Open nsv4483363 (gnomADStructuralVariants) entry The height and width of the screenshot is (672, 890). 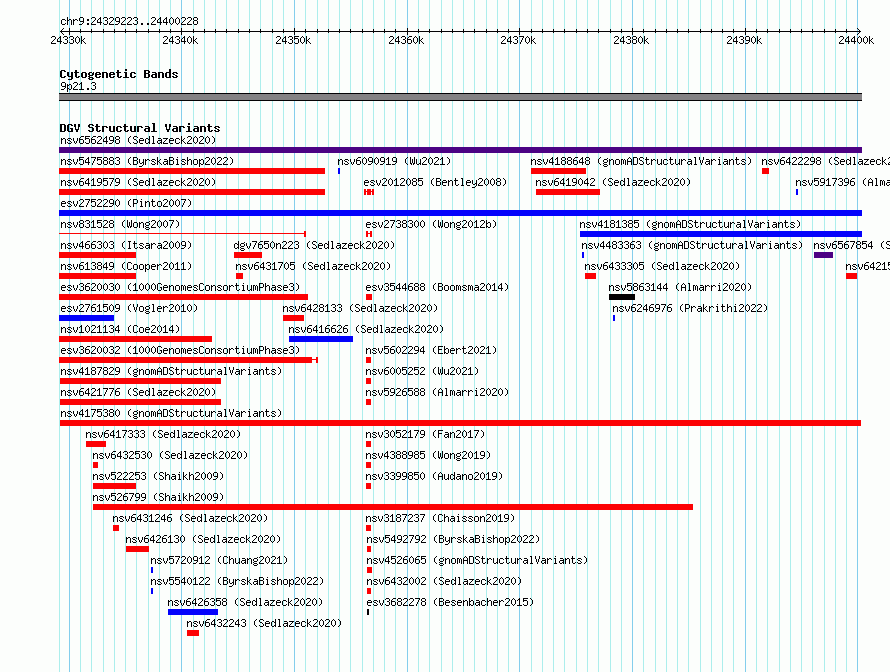point(692,245)
